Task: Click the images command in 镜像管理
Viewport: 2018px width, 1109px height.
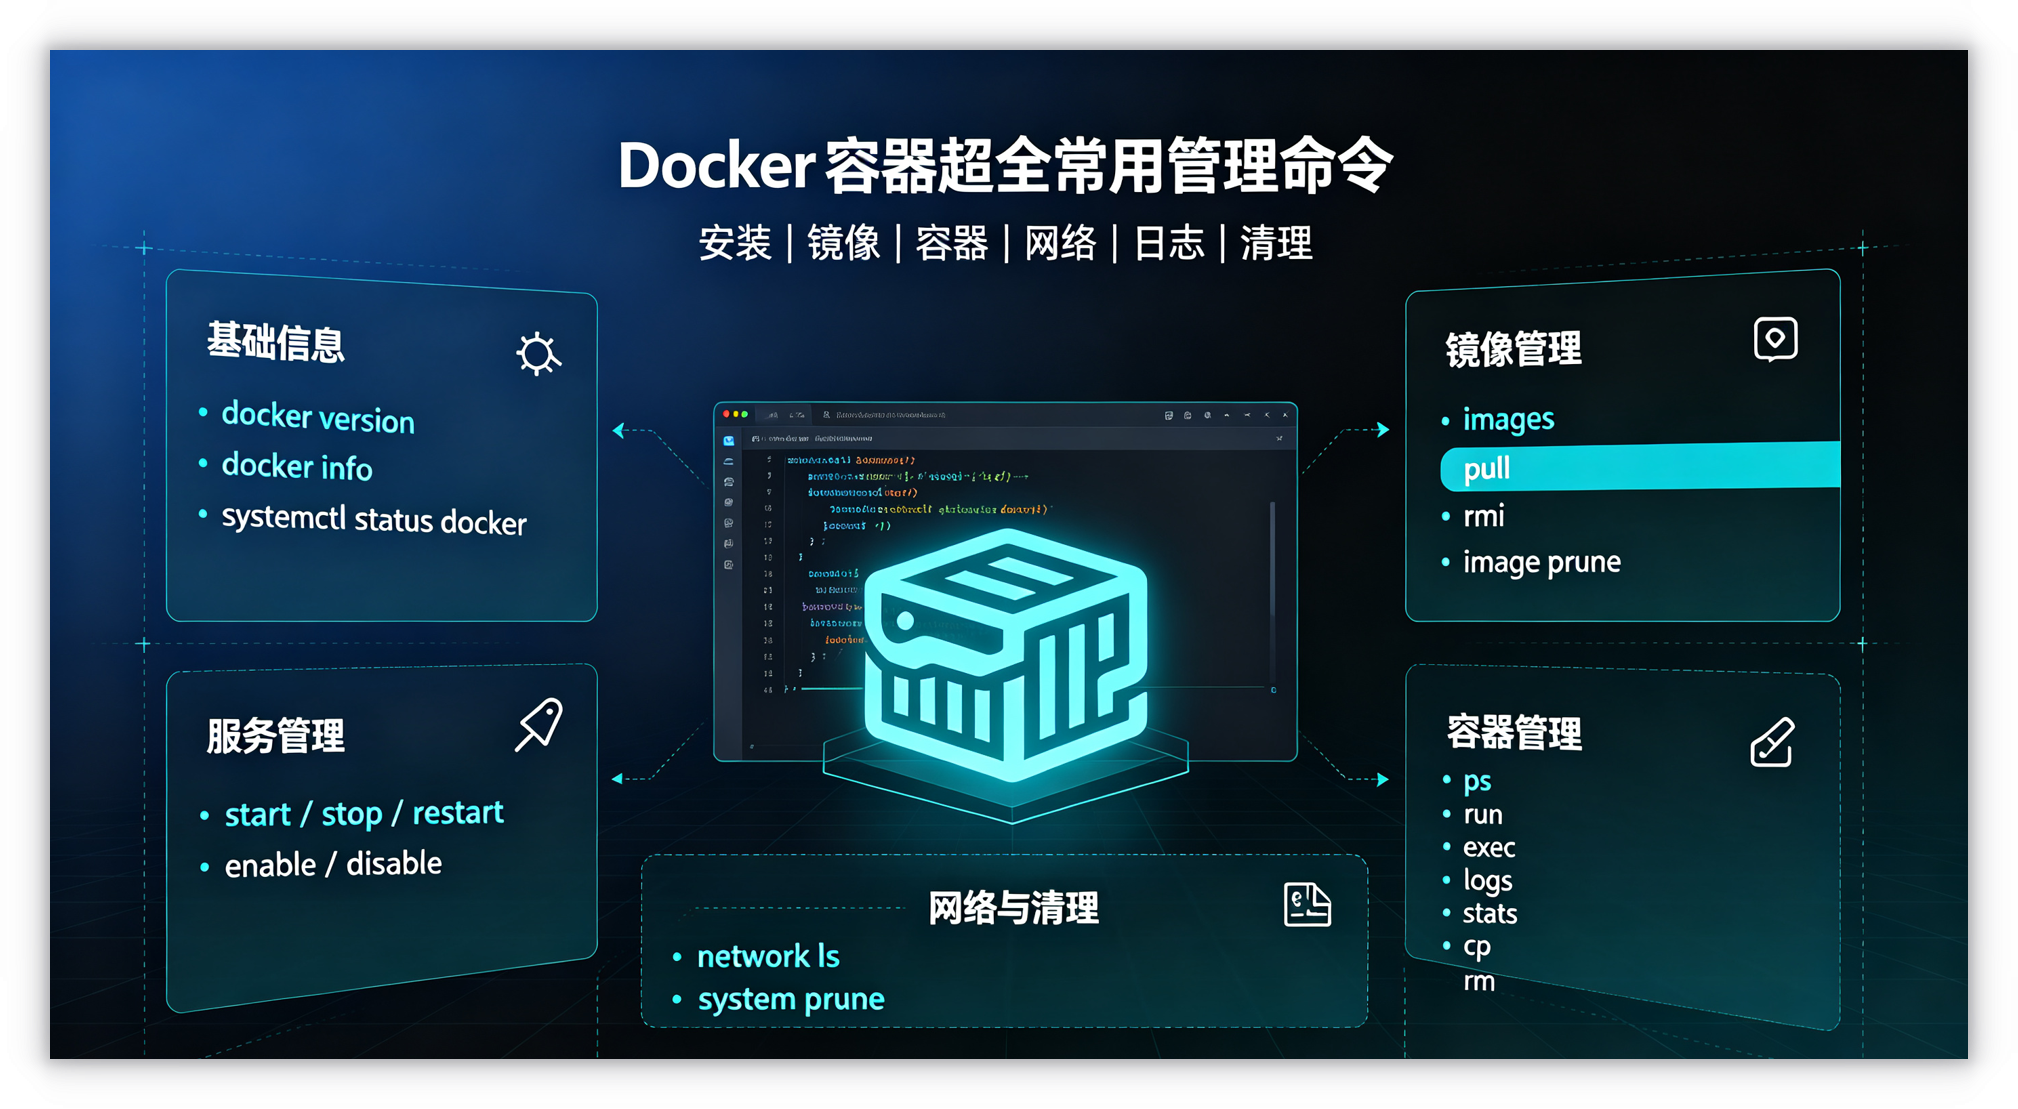Action: 1508,419
